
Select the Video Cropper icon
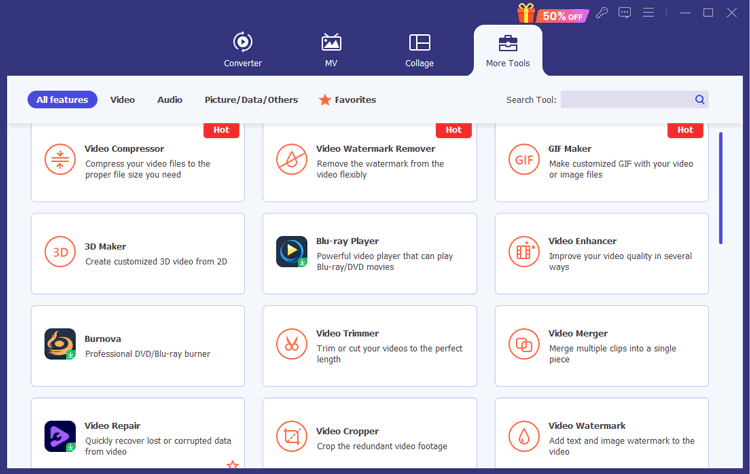291,436
